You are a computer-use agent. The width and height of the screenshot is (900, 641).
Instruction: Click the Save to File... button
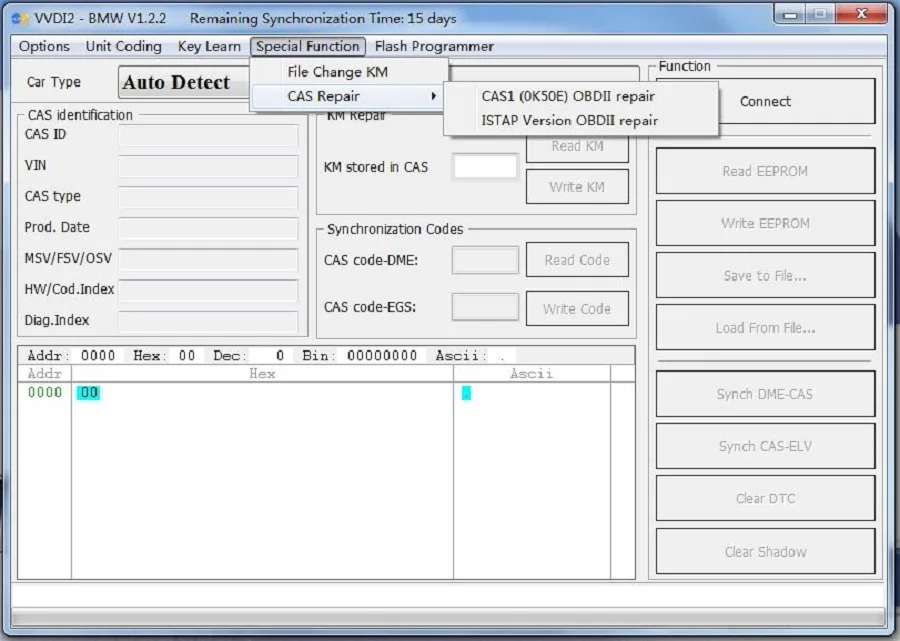pos(765,275)
